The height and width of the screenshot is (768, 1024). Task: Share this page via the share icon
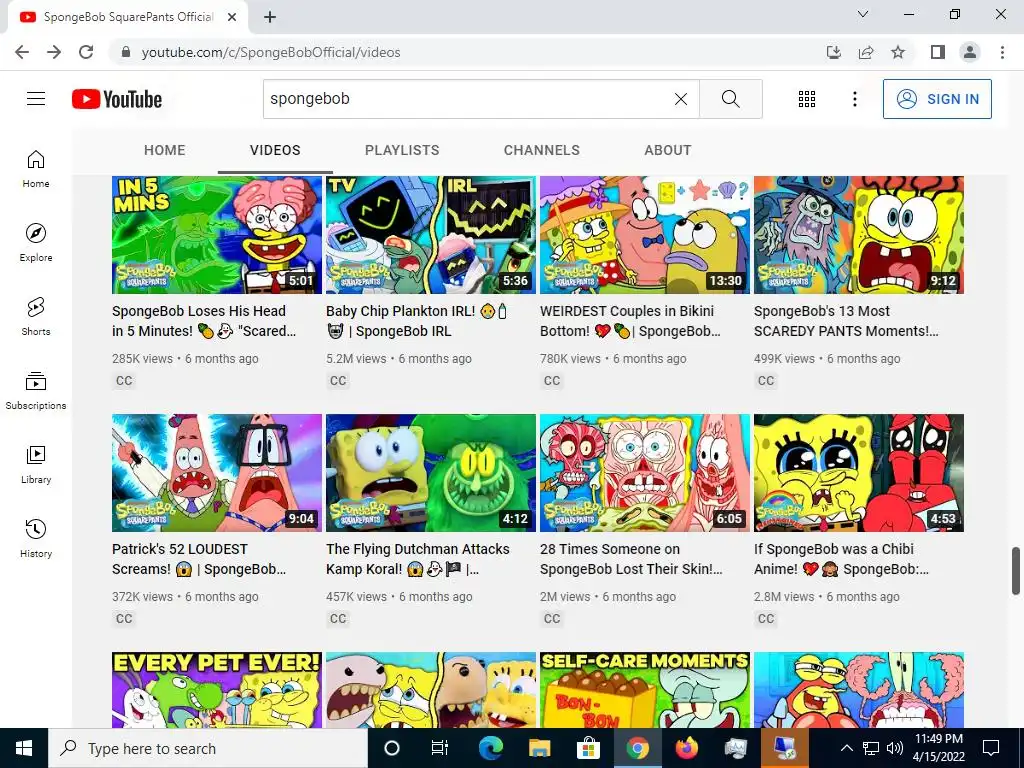point(866,52)
